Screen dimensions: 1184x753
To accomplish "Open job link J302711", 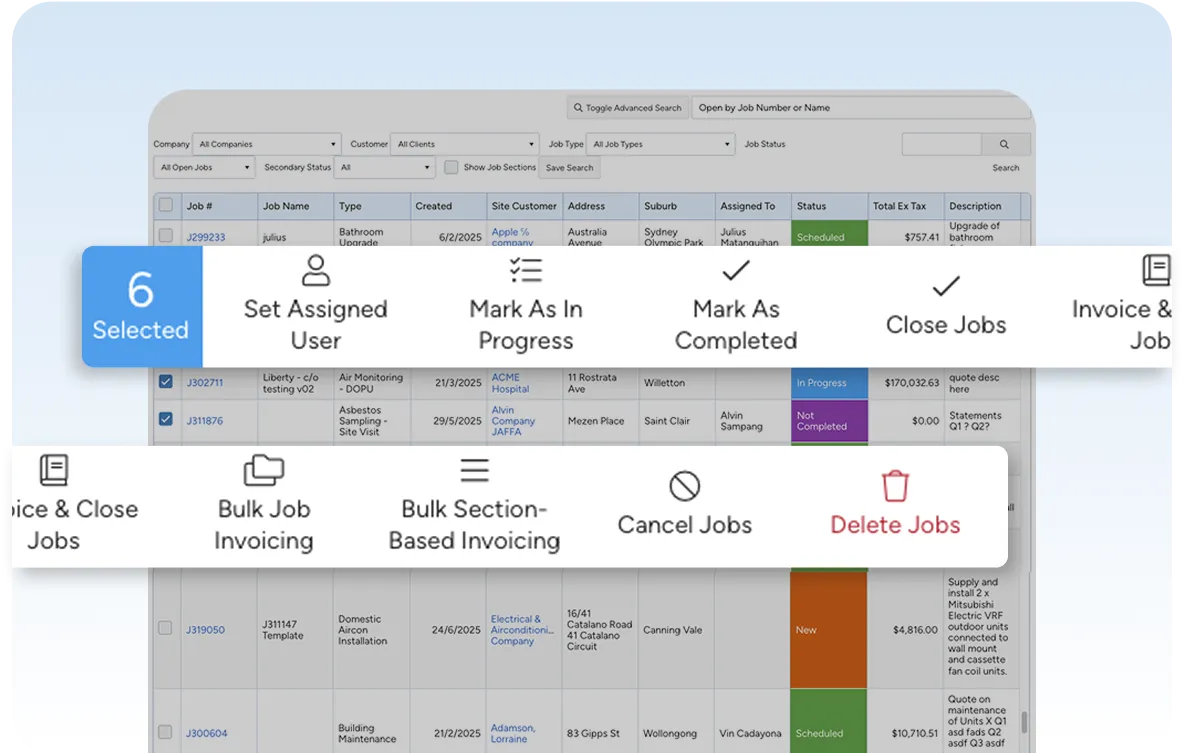I will click(x=205, y=382).
